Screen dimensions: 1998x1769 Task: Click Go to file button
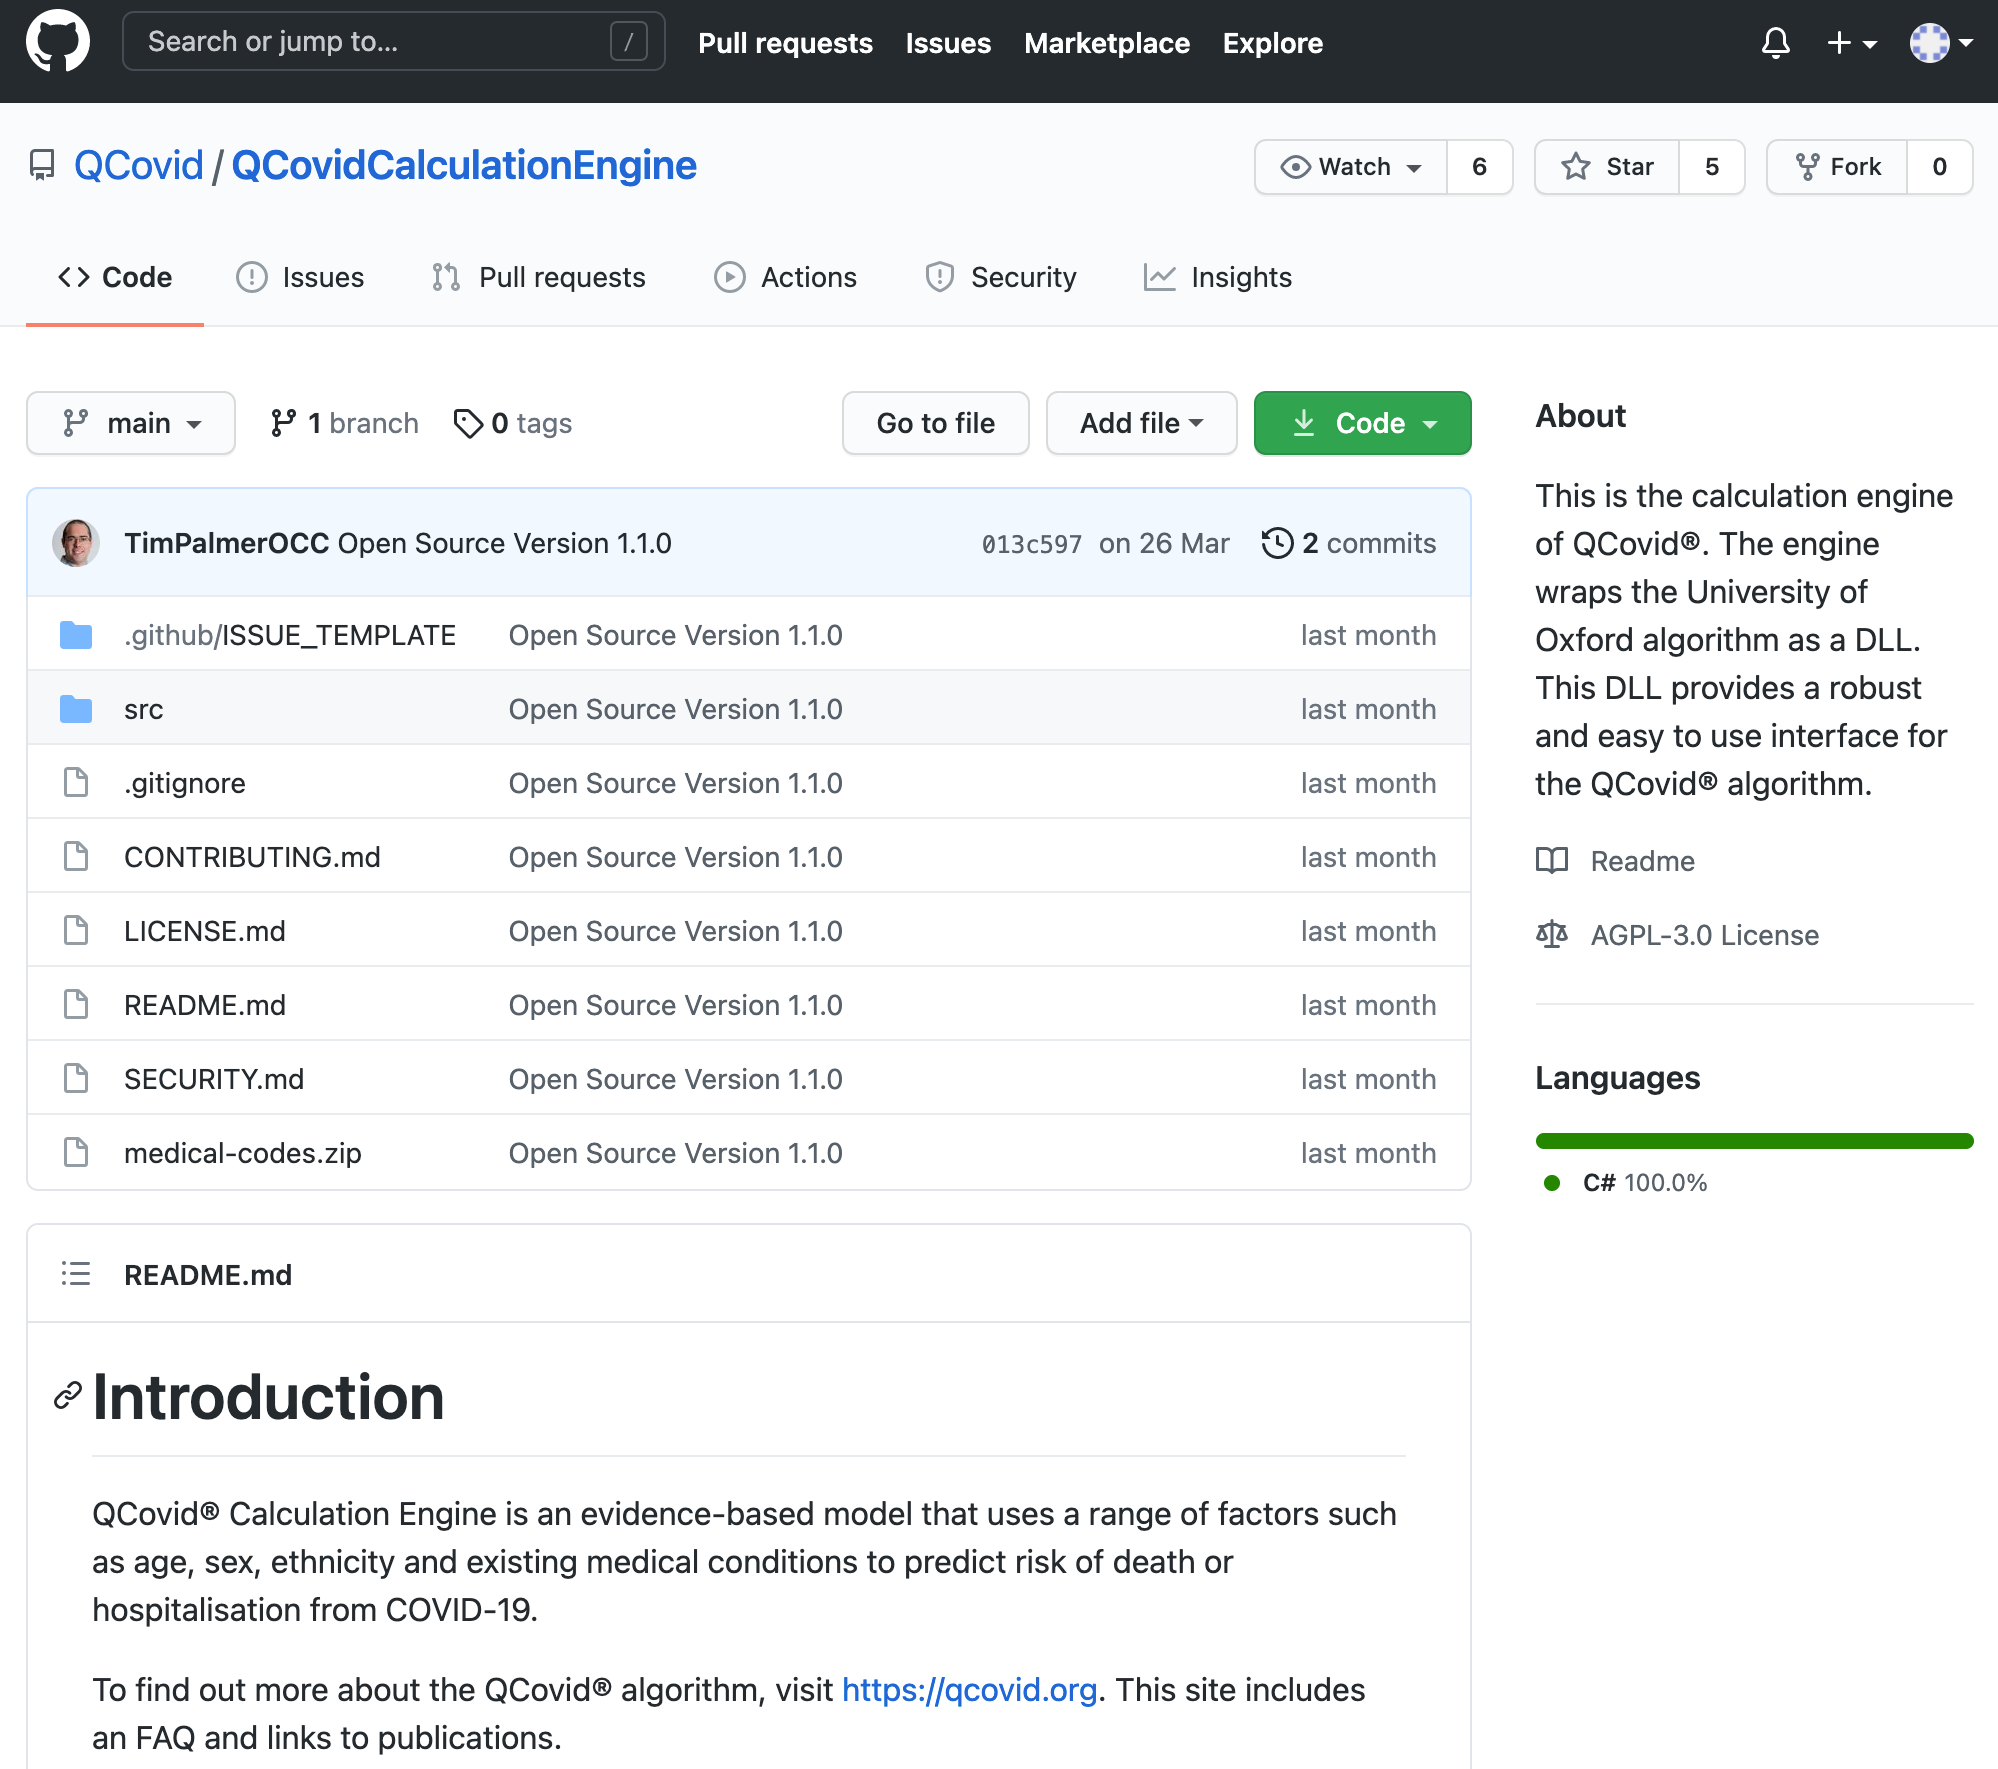pos(935,423)
